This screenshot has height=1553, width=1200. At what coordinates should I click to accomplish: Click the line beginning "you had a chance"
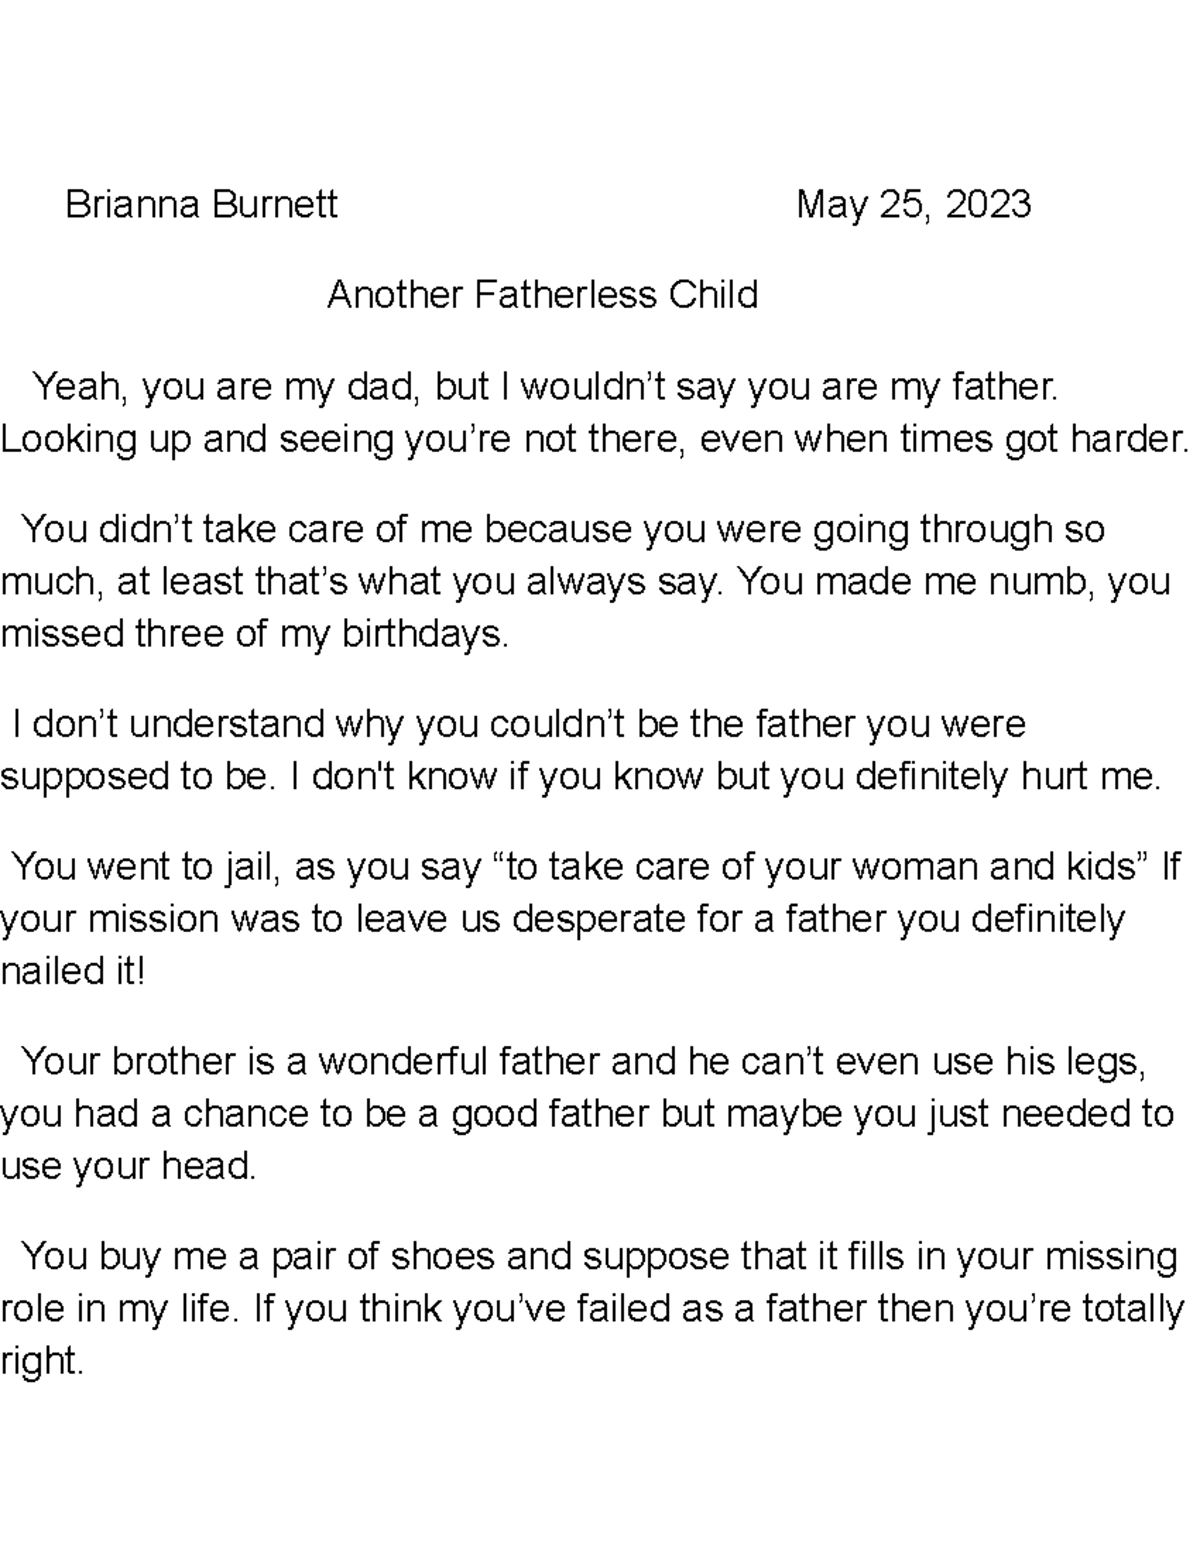586,1114
